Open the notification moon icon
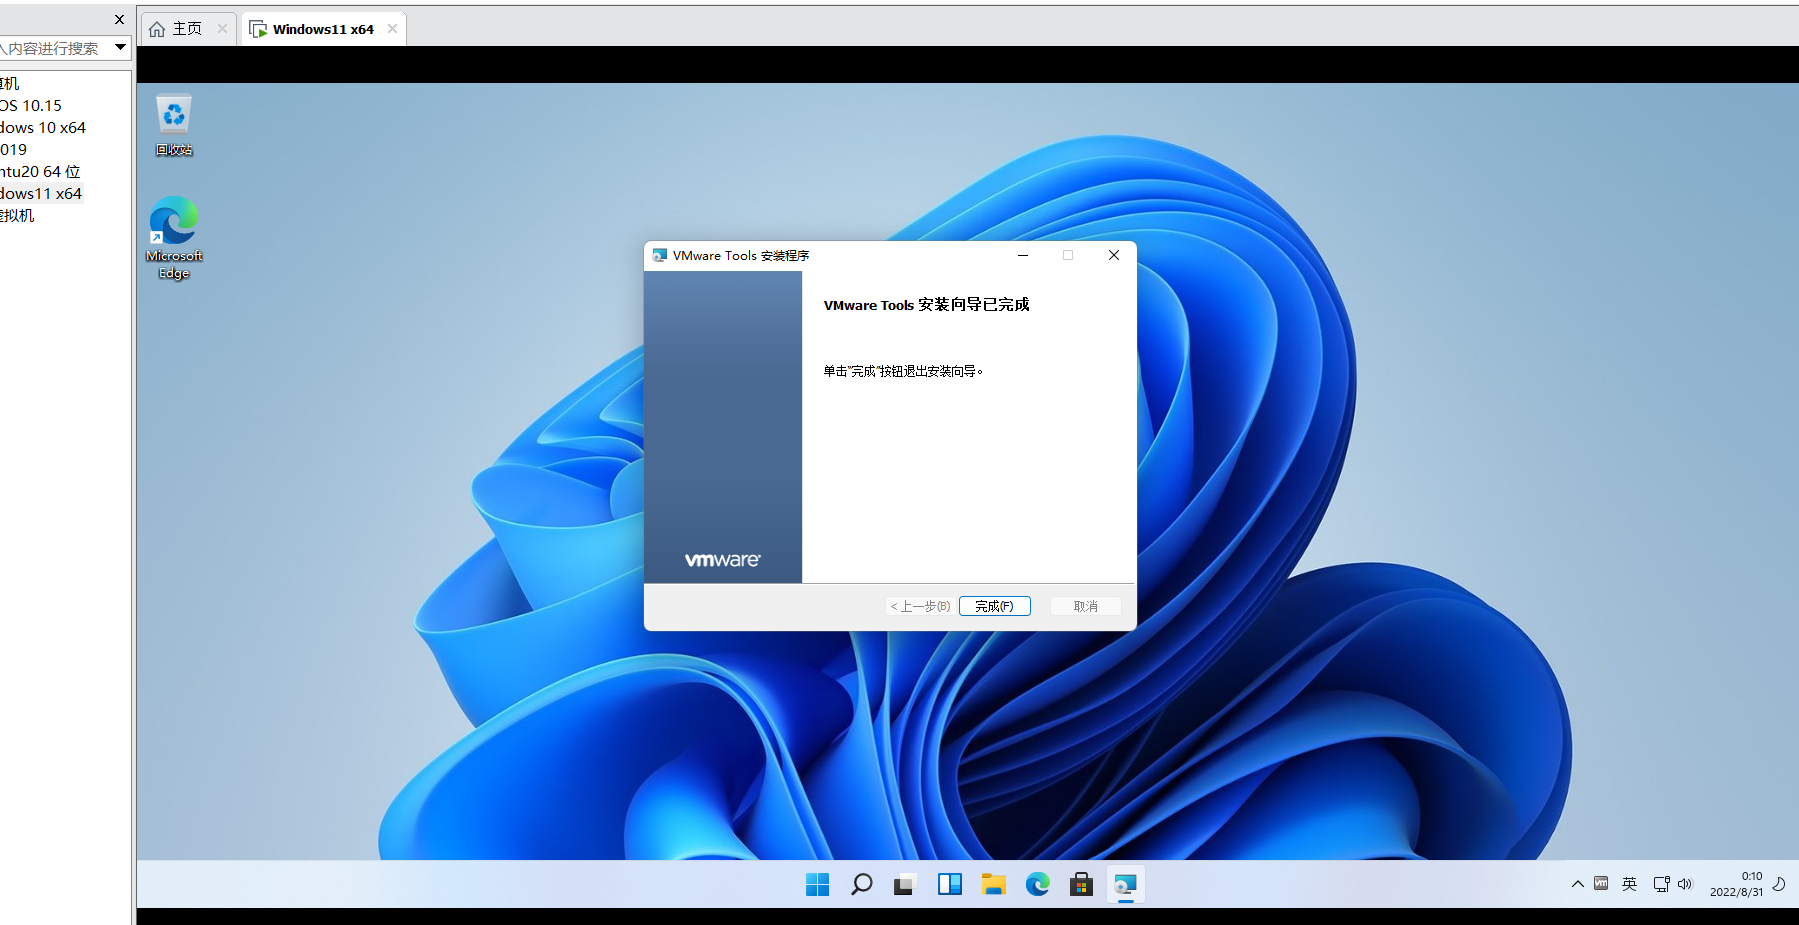The height and width of the screenshot is (925, 1799). click(1779, 884)
